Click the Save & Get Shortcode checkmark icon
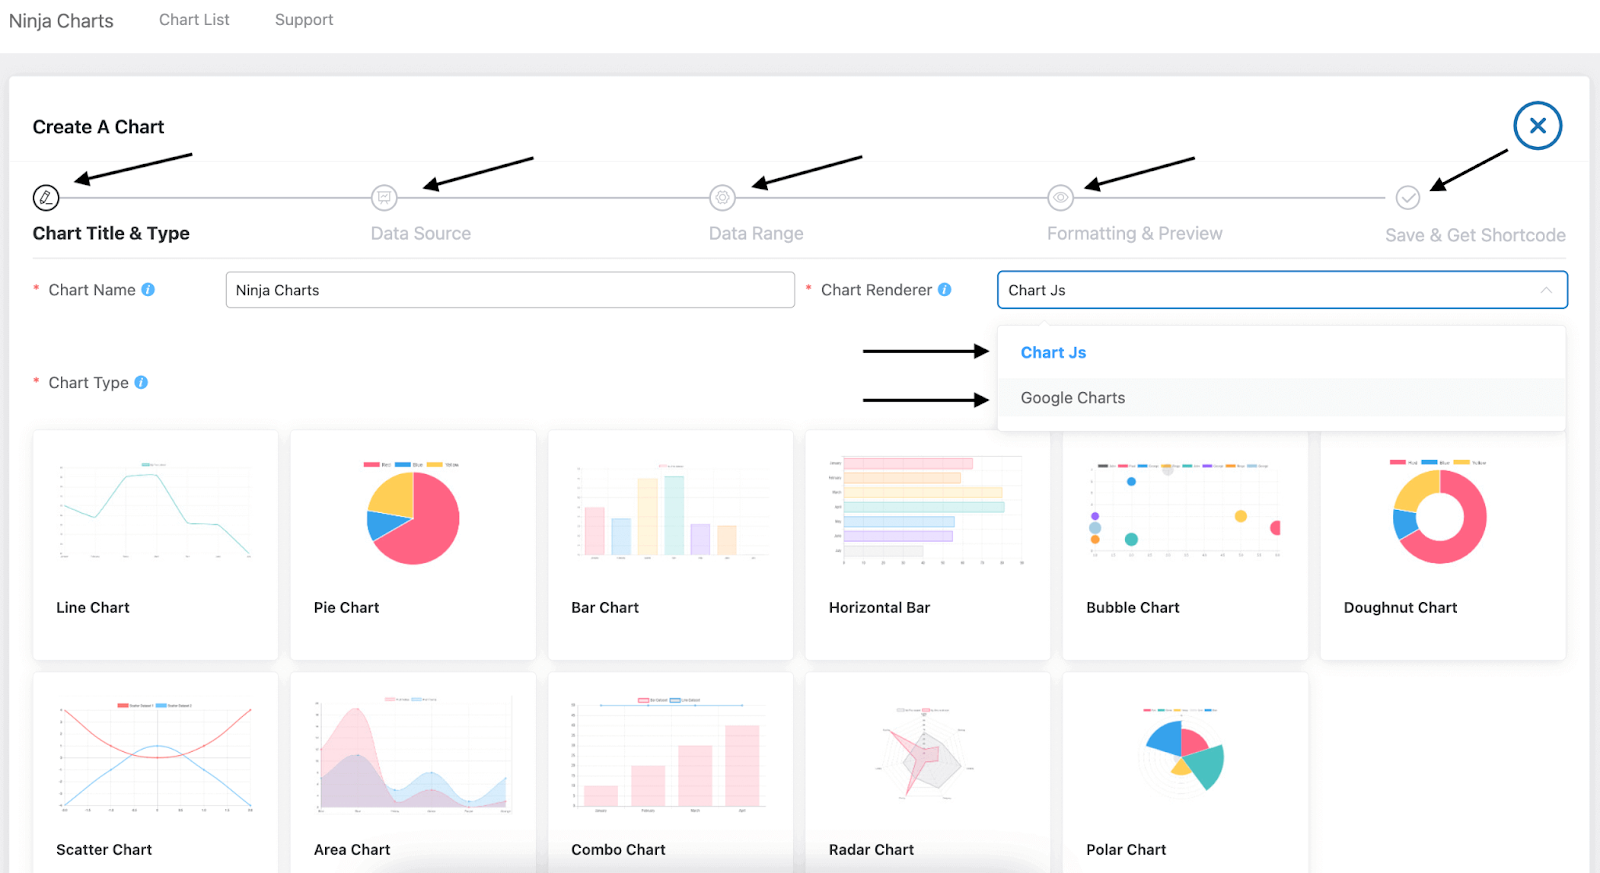Image resolution: width=1600 pixels, height=873 pixels. point(1408,198)
